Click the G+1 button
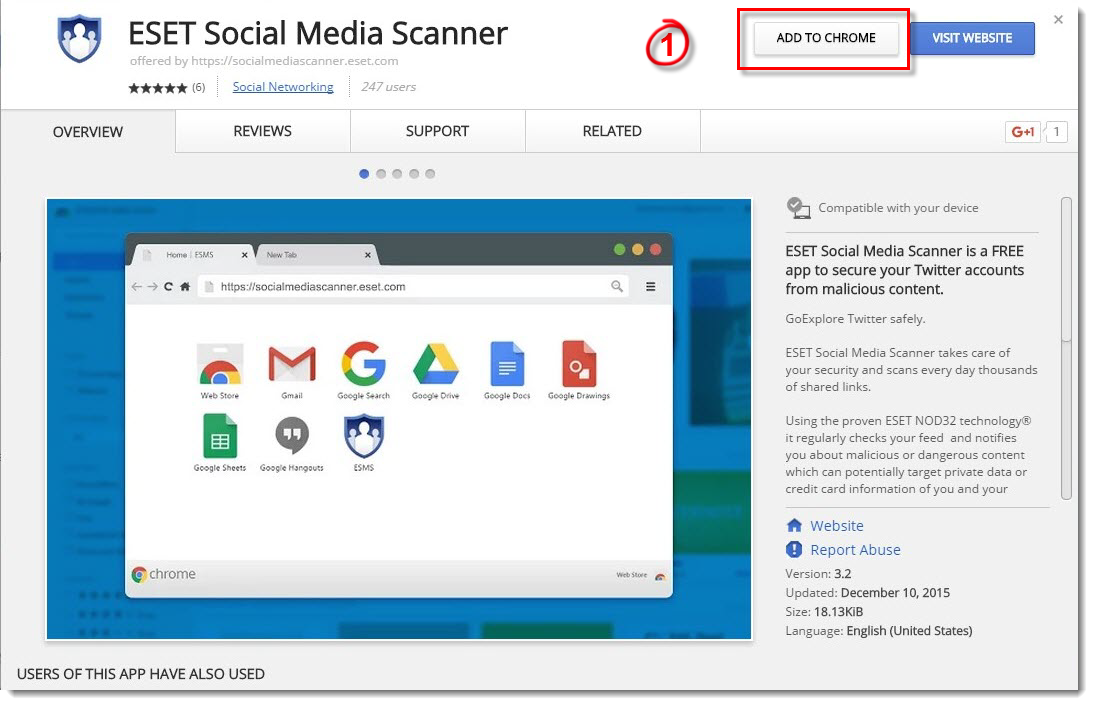Screen dimensions: 1093x705 click(1023, 132)
